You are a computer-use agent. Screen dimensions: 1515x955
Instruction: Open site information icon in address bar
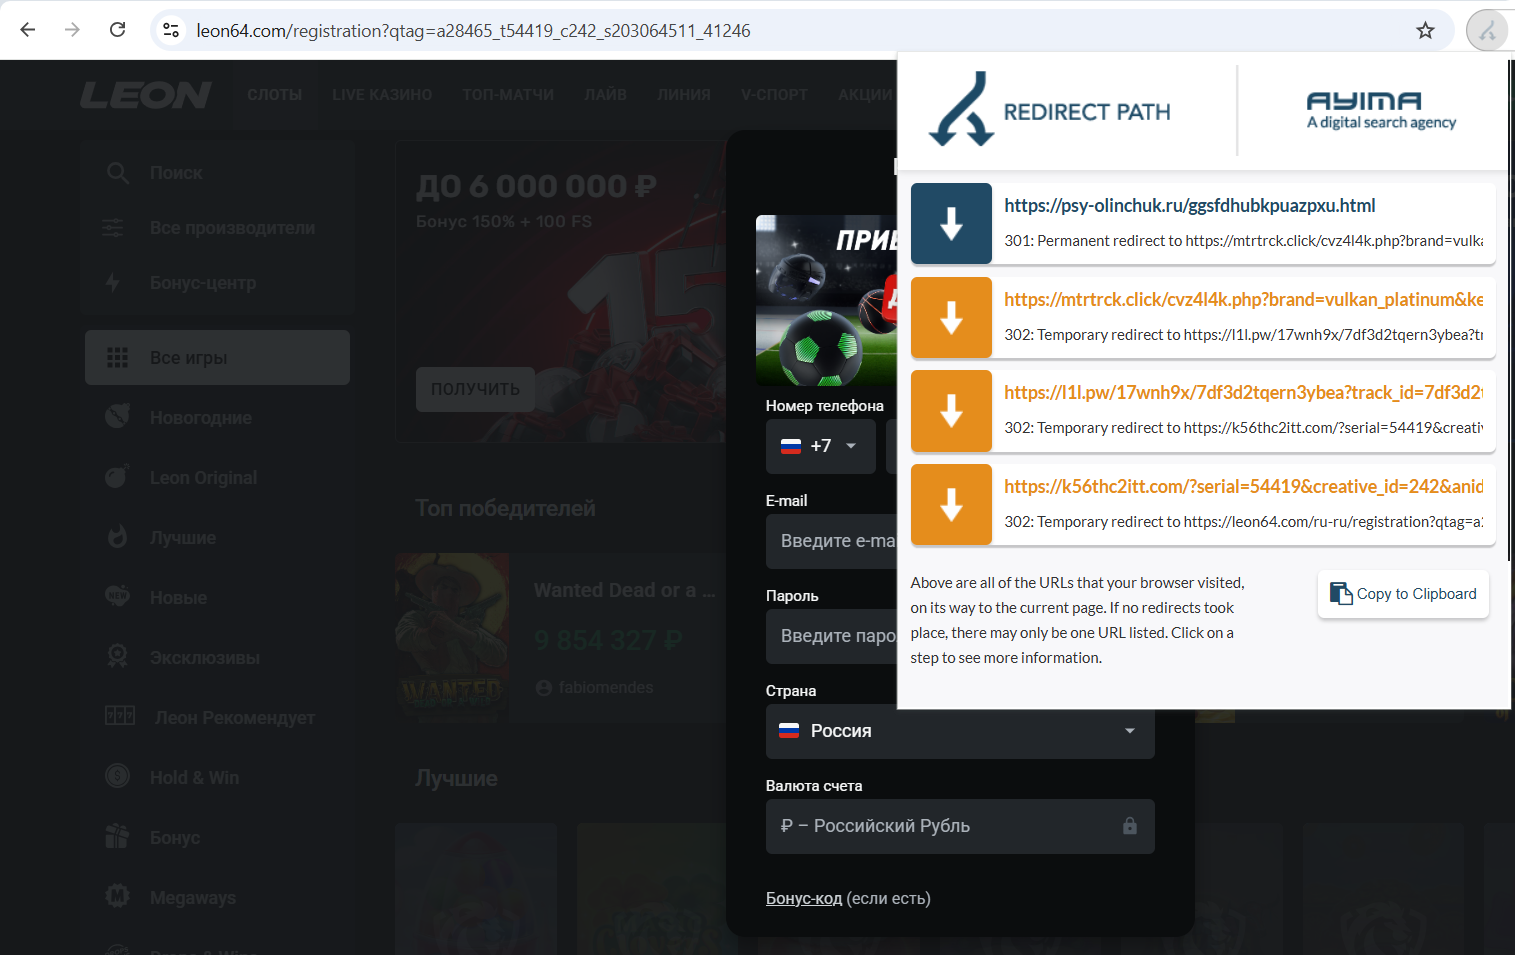(x=171, y=30)
